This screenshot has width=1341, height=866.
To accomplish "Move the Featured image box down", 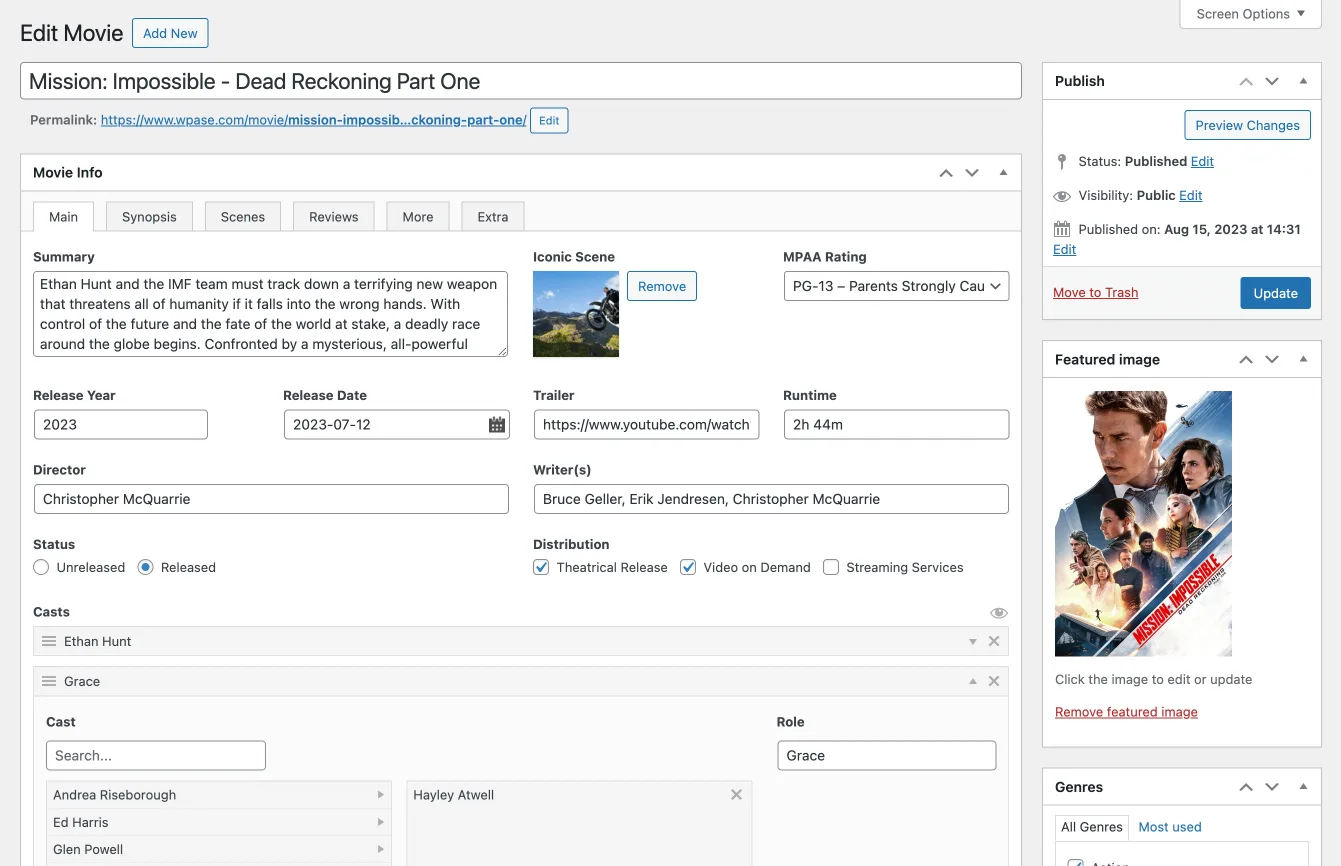I will [1272, 359].
